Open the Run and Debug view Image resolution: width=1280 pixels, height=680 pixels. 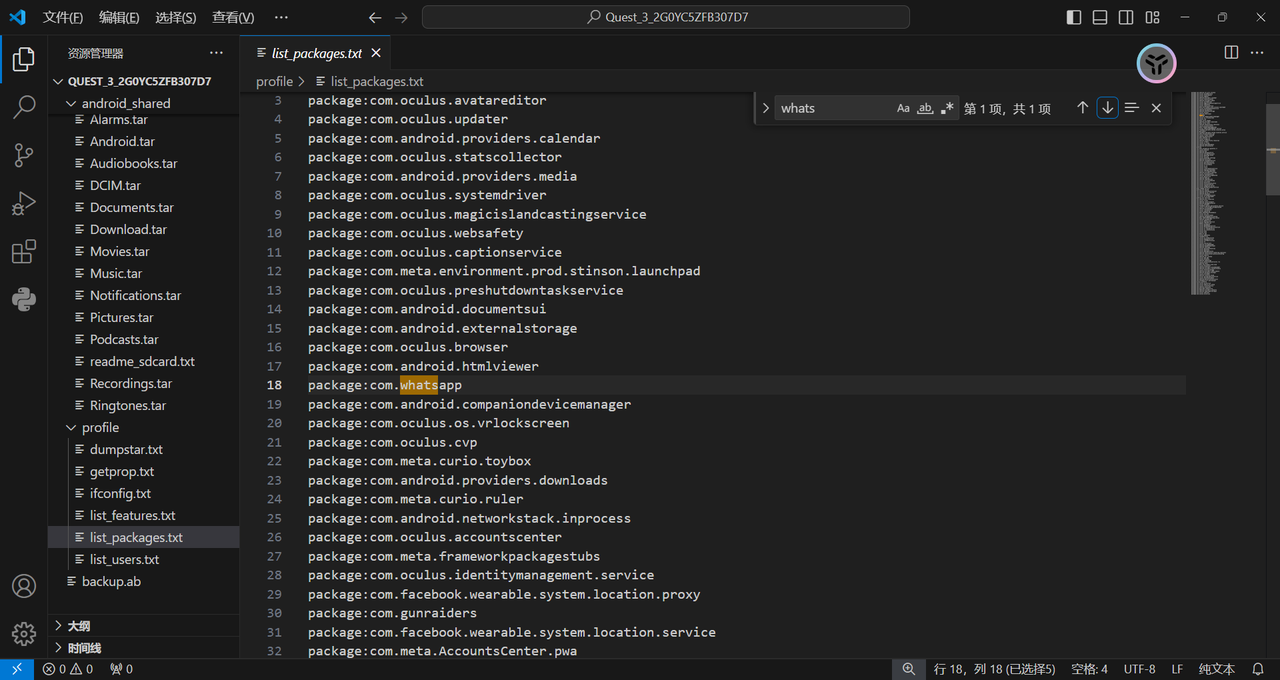24,203
